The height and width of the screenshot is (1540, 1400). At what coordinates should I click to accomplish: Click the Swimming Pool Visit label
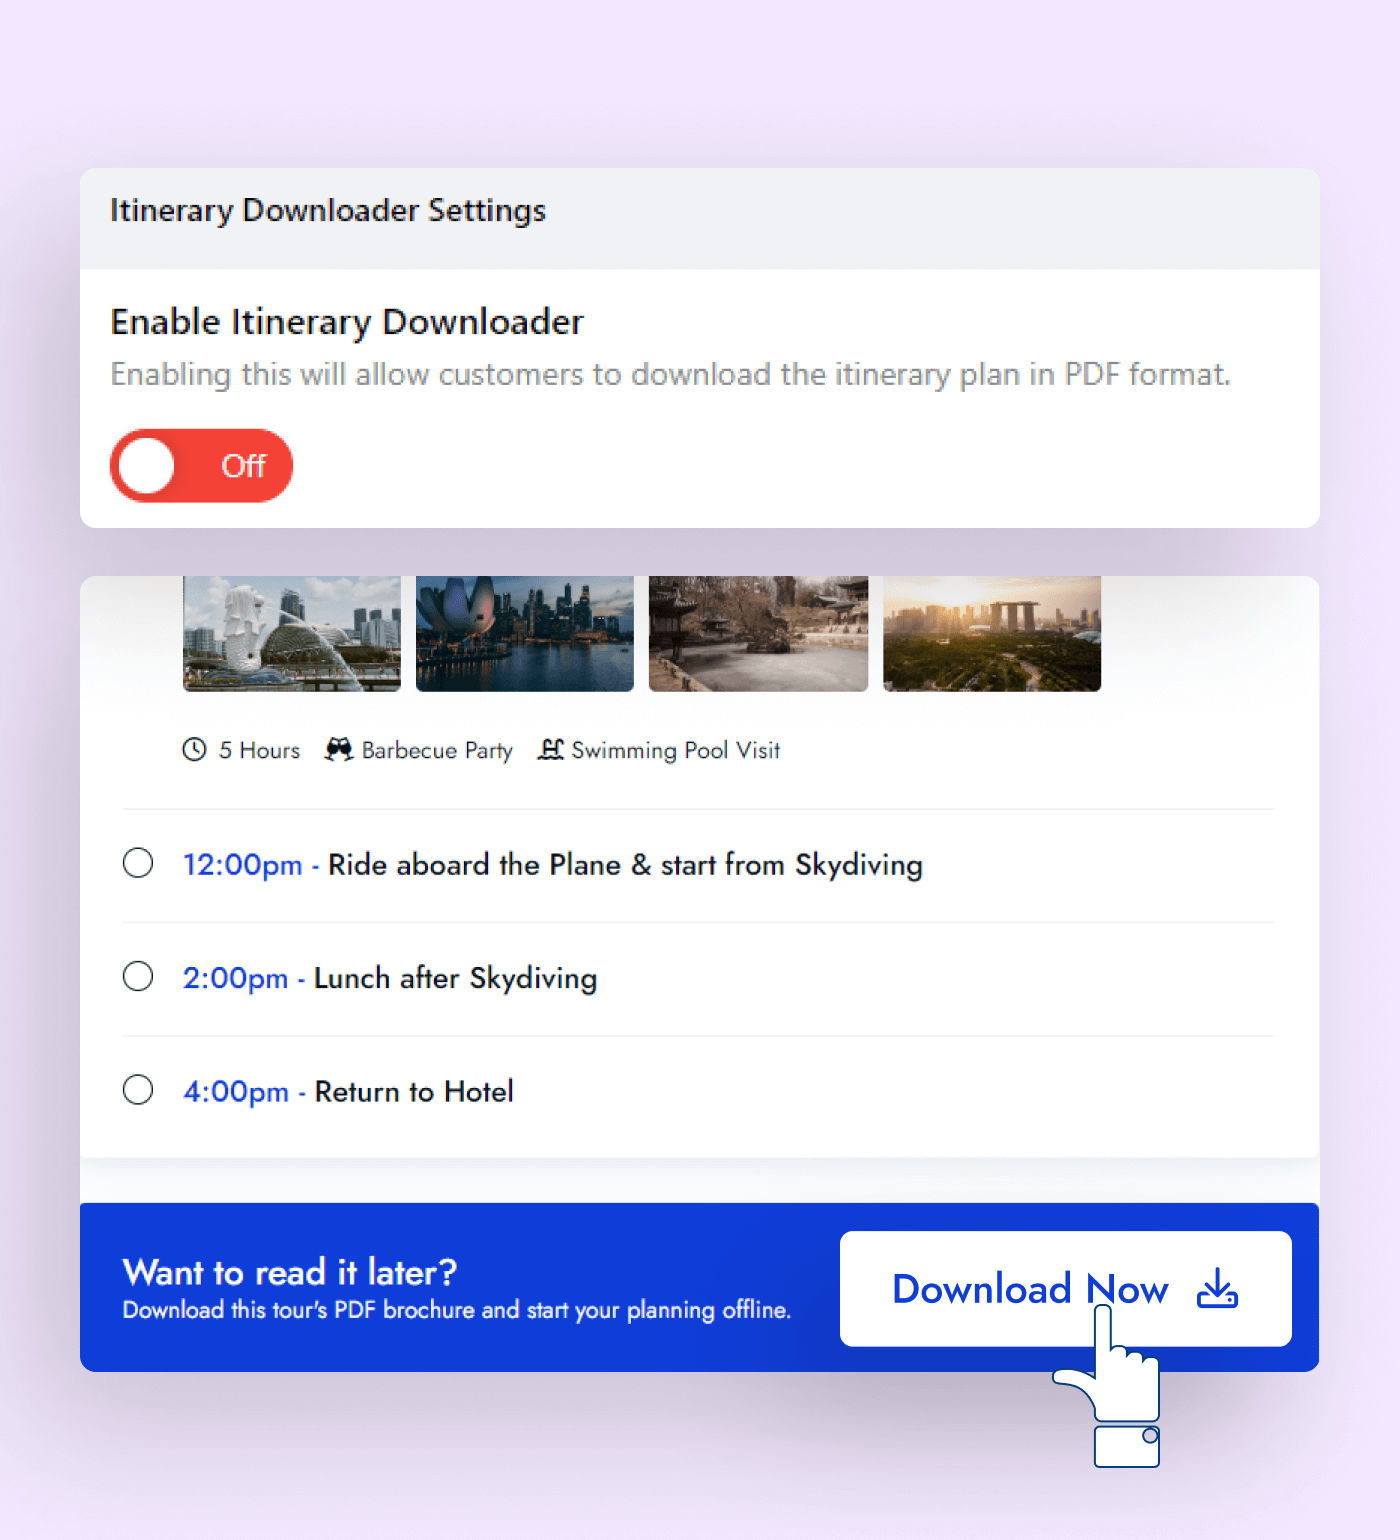point(676,750)
